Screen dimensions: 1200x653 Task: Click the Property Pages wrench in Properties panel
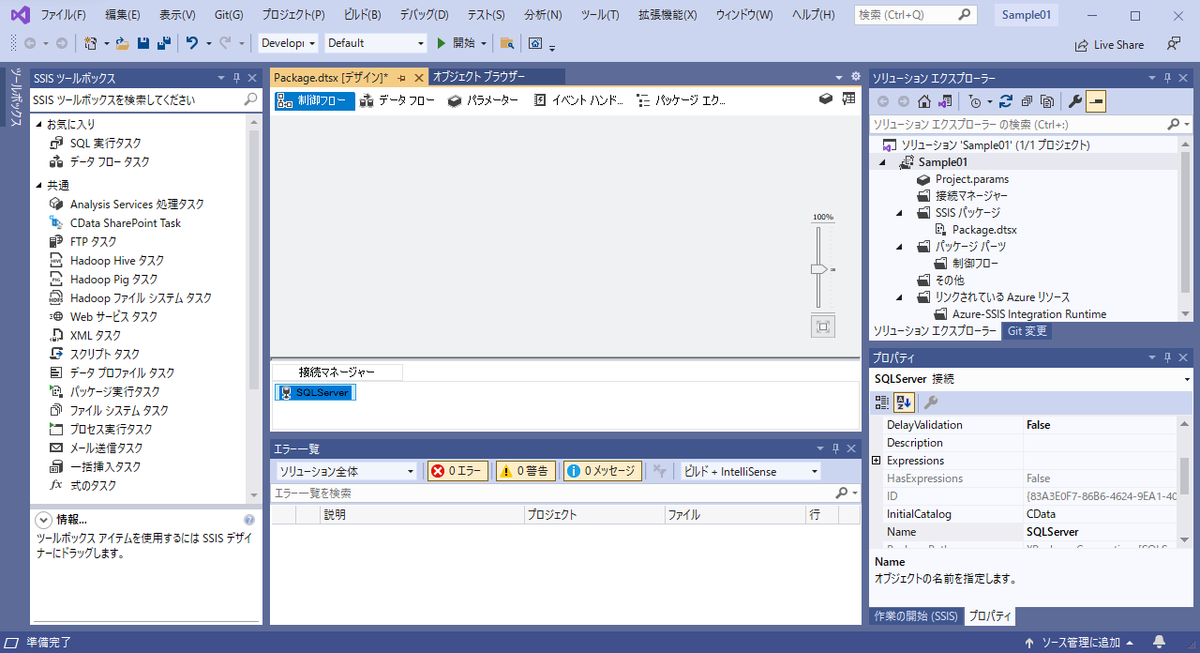coord(930,402)
